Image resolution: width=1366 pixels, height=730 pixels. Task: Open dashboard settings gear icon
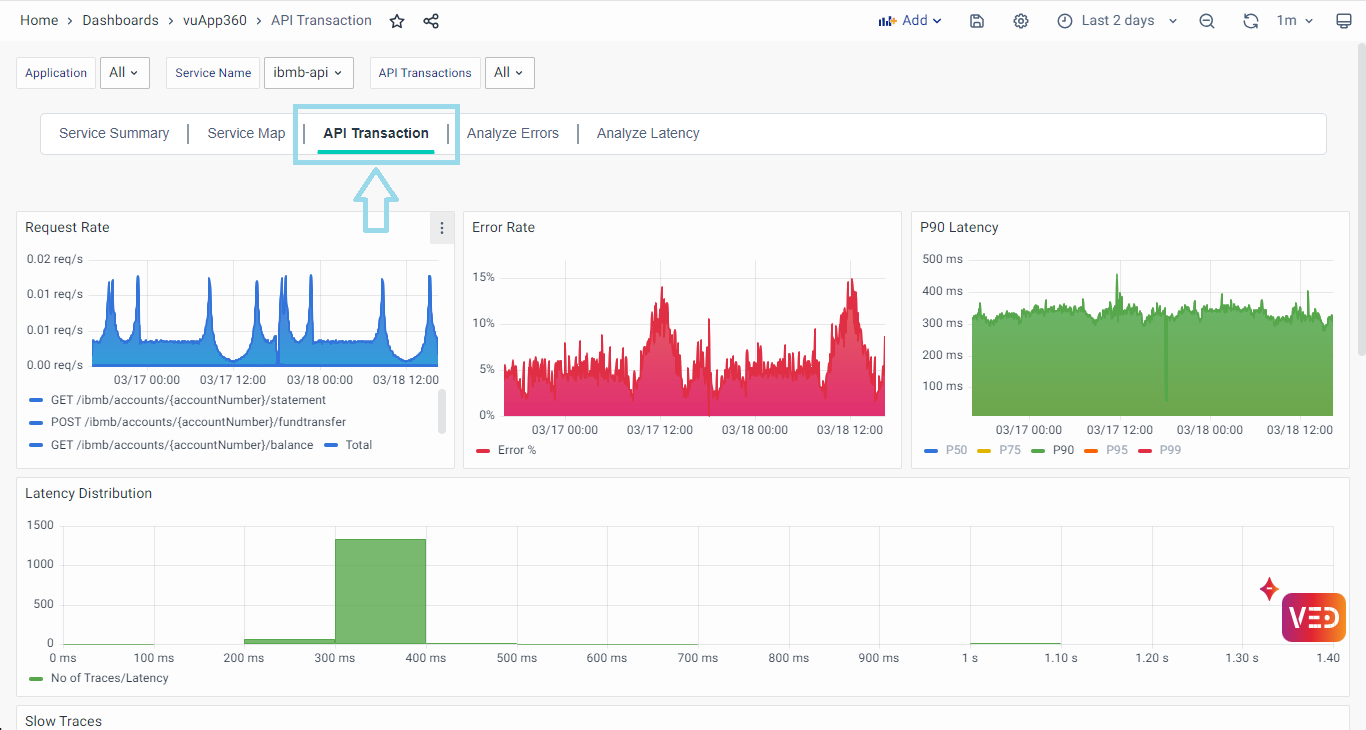[1020, 21]
